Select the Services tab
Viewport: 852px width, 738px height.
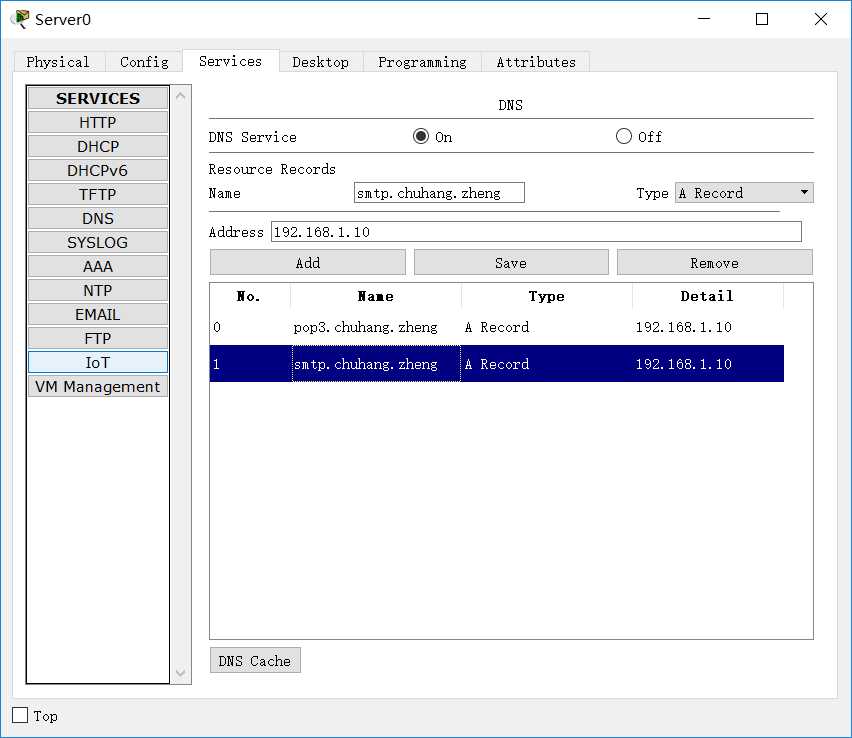pos(230,61)
